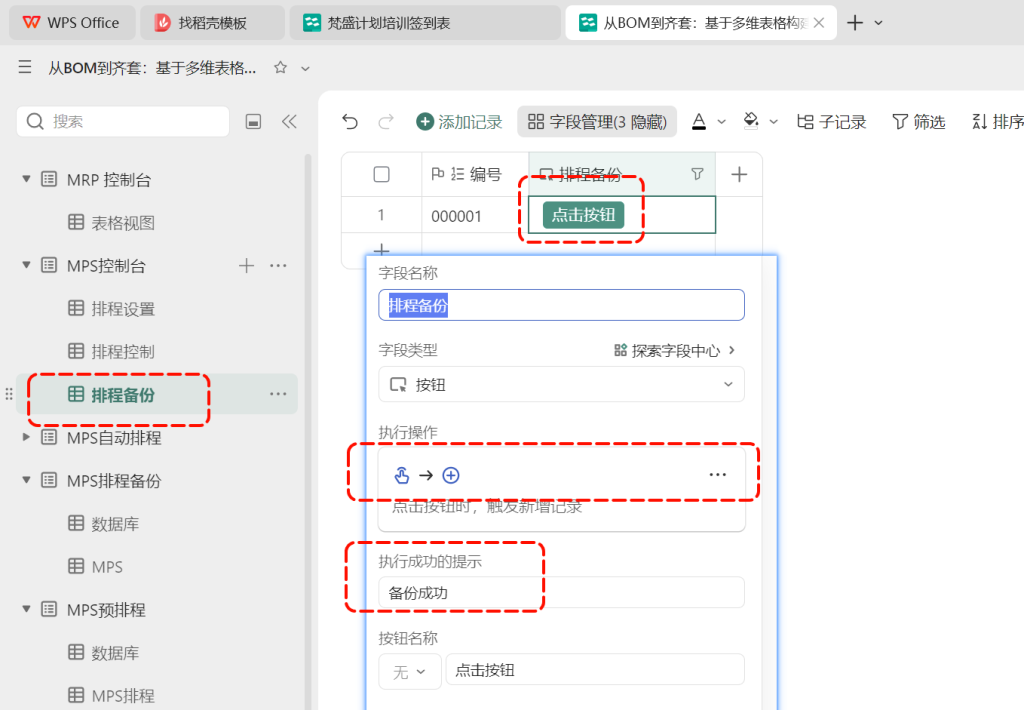Open the more options dots for 排程备份
This screenshot has width=1024, height=710.
(x=278, y=394)
